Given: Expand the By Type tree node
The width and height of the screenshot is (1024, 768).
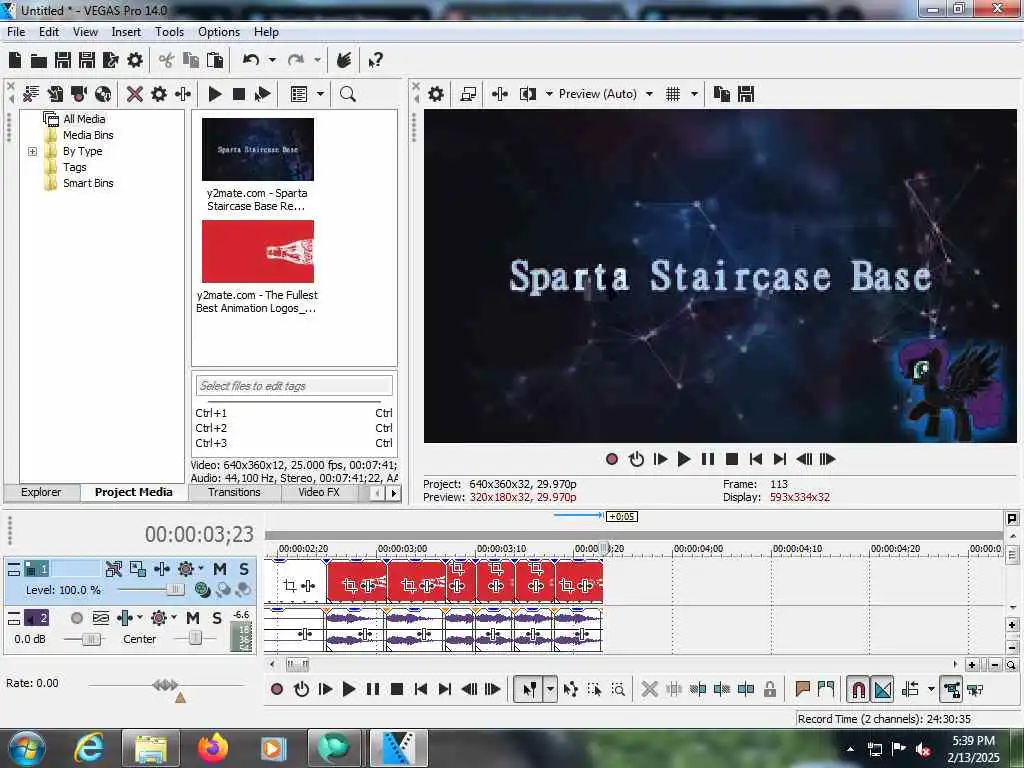Looking at the screenshot, I should 33,152.
